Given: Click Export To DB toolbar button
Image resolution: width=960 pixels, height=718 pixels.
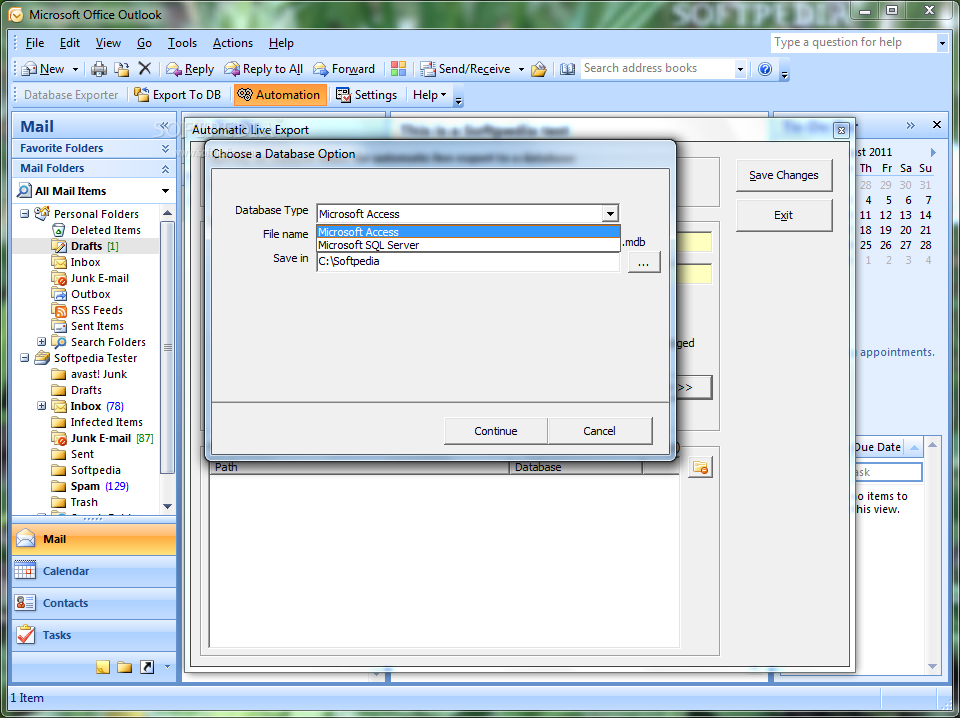Looking at the screenshot, I should [178, 95].
